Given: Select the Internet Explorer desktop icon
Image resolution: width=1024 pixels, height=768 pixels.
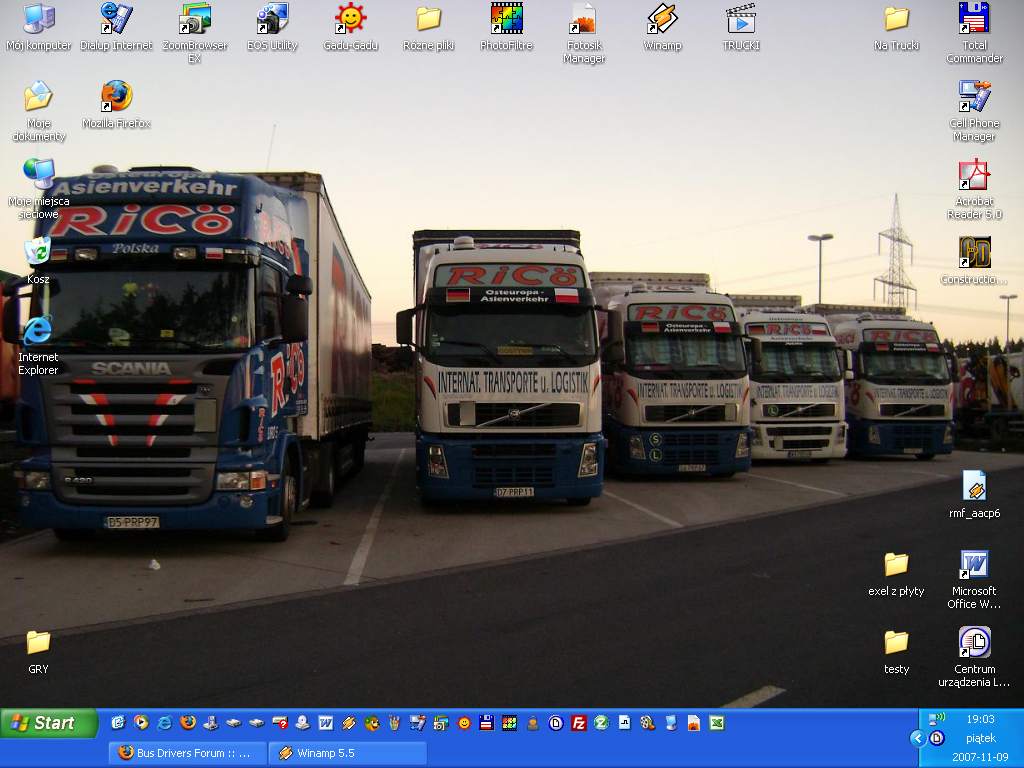Looking at the screenshot, I should (x=38, y=345).
